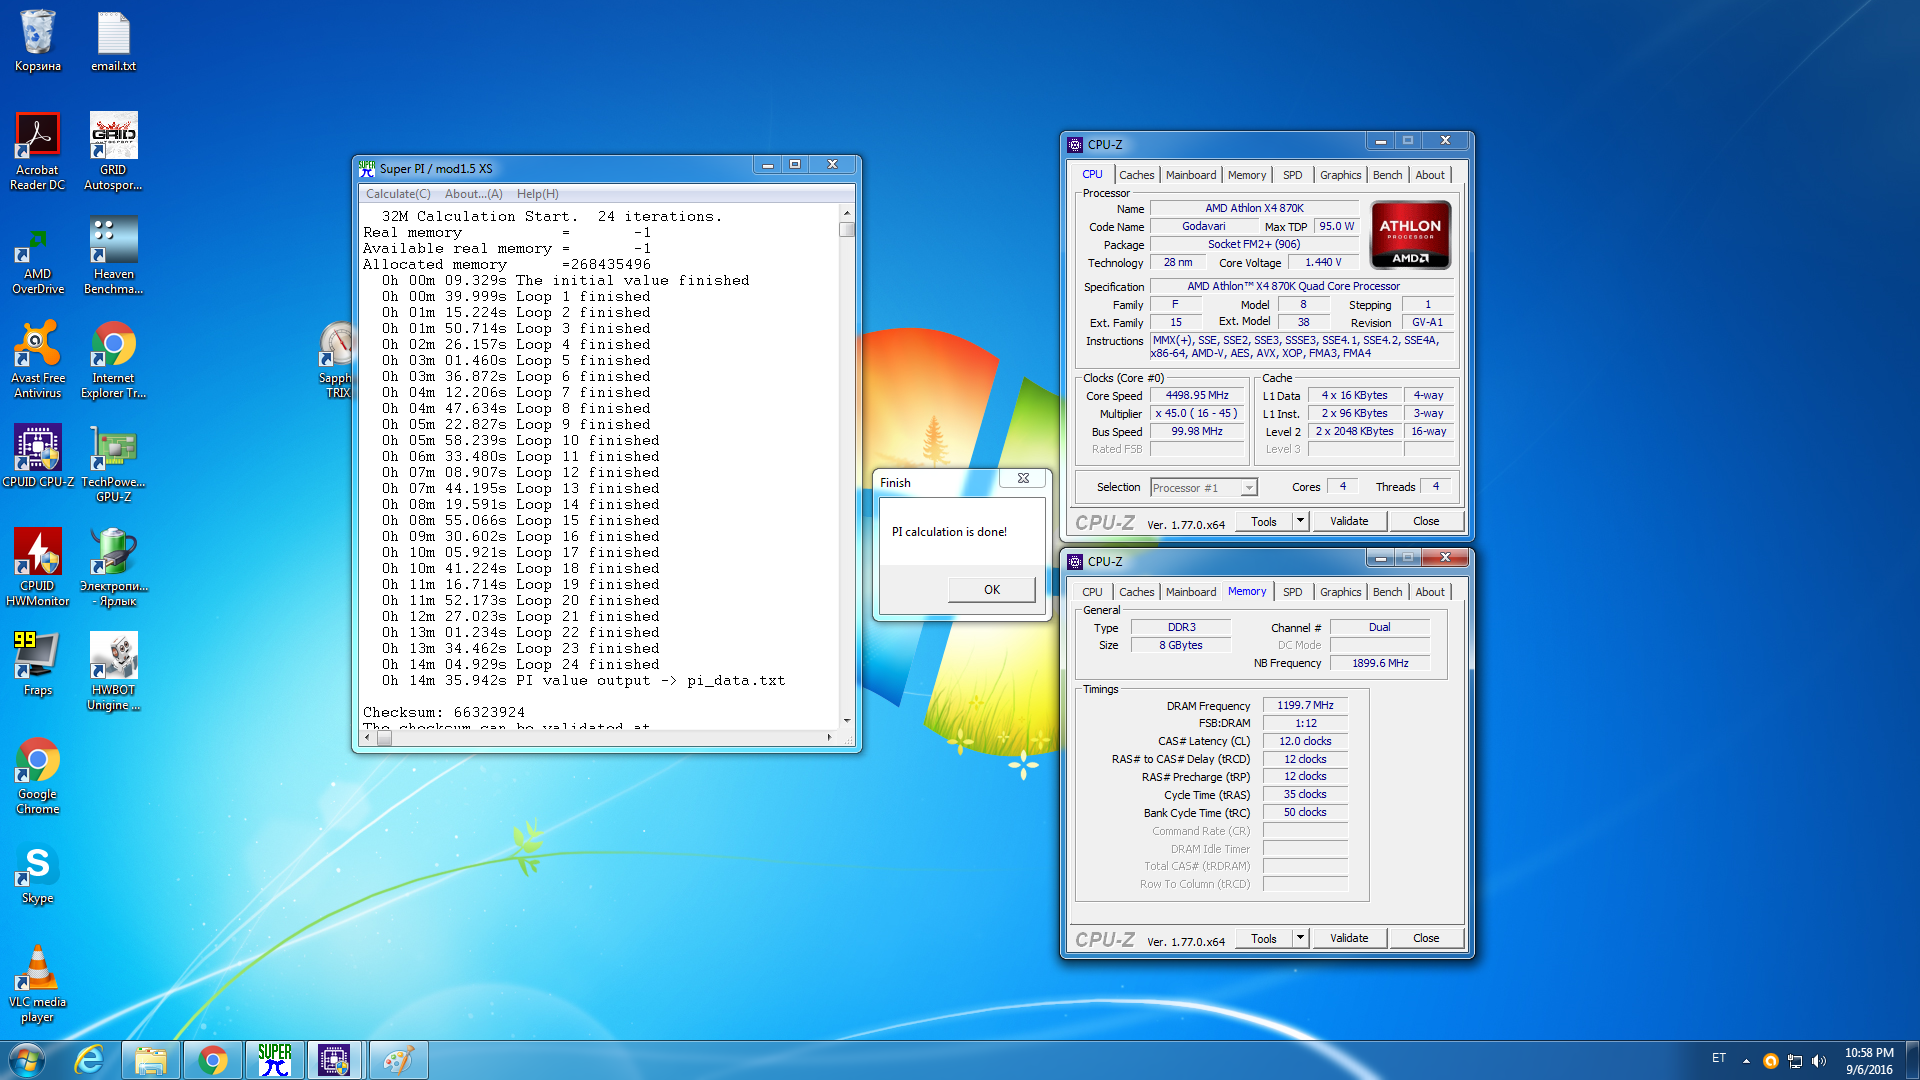Open SPD tab in lower CPU-Z window
Viewport: 1920px width, 1080px height.
pyautogui.click(x=1292, y=592)
